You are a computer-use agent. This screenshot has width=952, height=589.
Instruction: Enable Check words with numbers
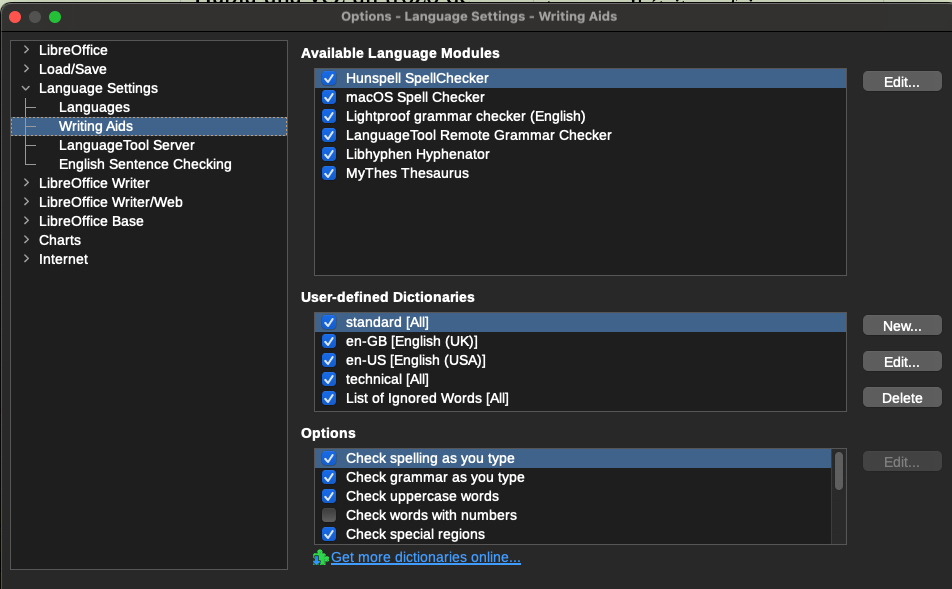[x=329, y=516]
